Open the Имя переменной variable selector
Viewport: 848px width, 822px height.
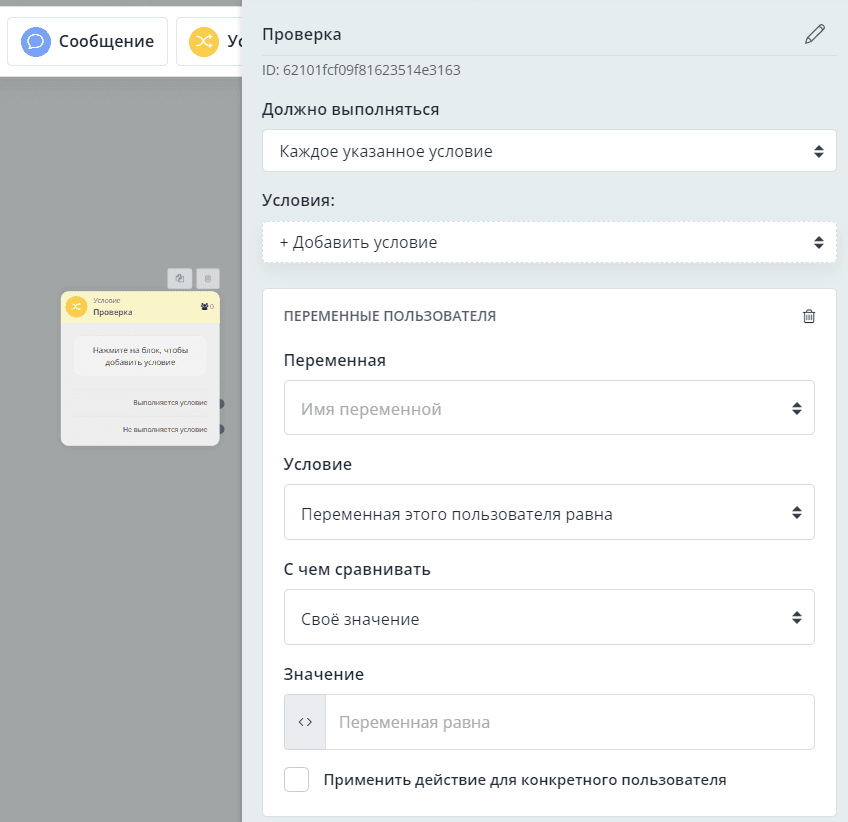[549, 408]
